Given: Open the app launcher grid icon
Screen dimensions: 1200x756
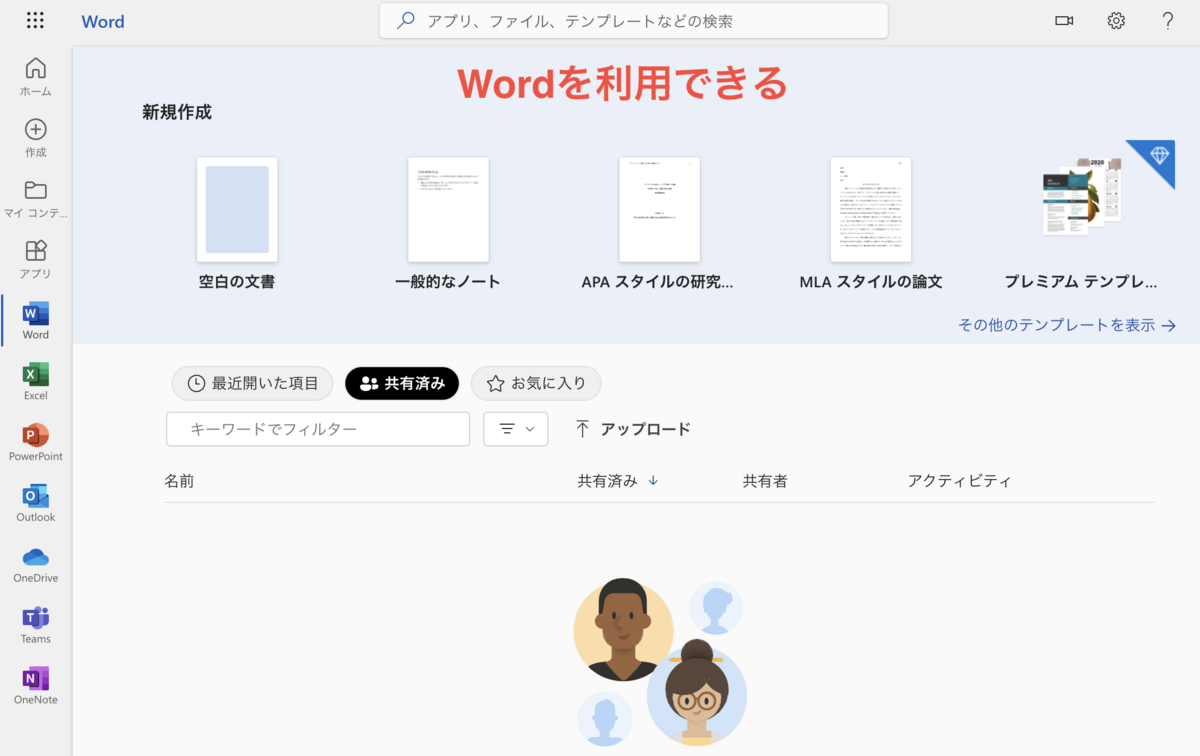Looking at the screenshot, I should (35, 20).
